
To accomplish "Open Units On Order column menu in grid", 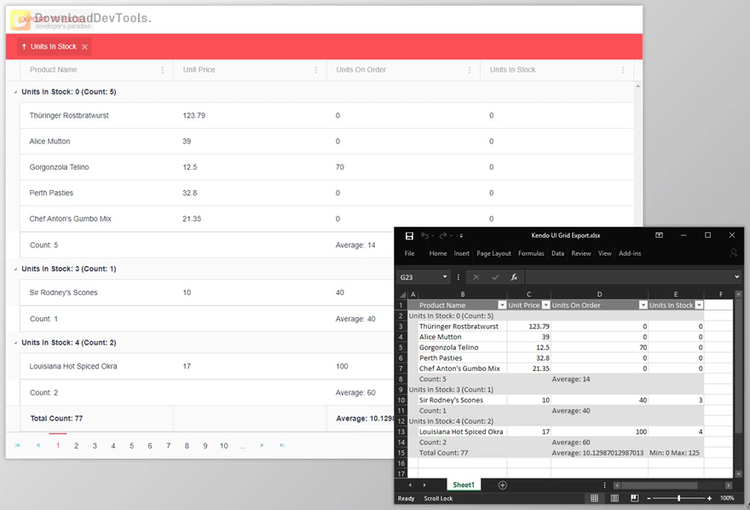I will (469, 70).
